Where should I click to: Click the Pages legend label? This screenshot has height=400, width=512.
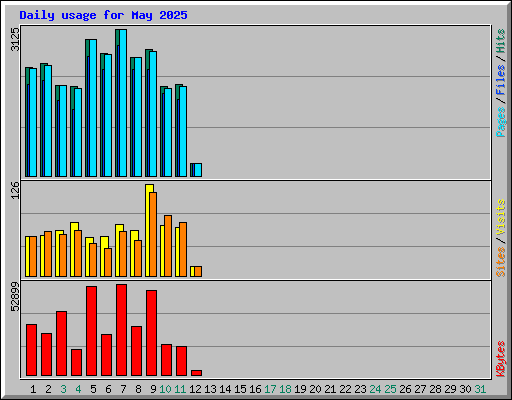(x=501, y=122)
